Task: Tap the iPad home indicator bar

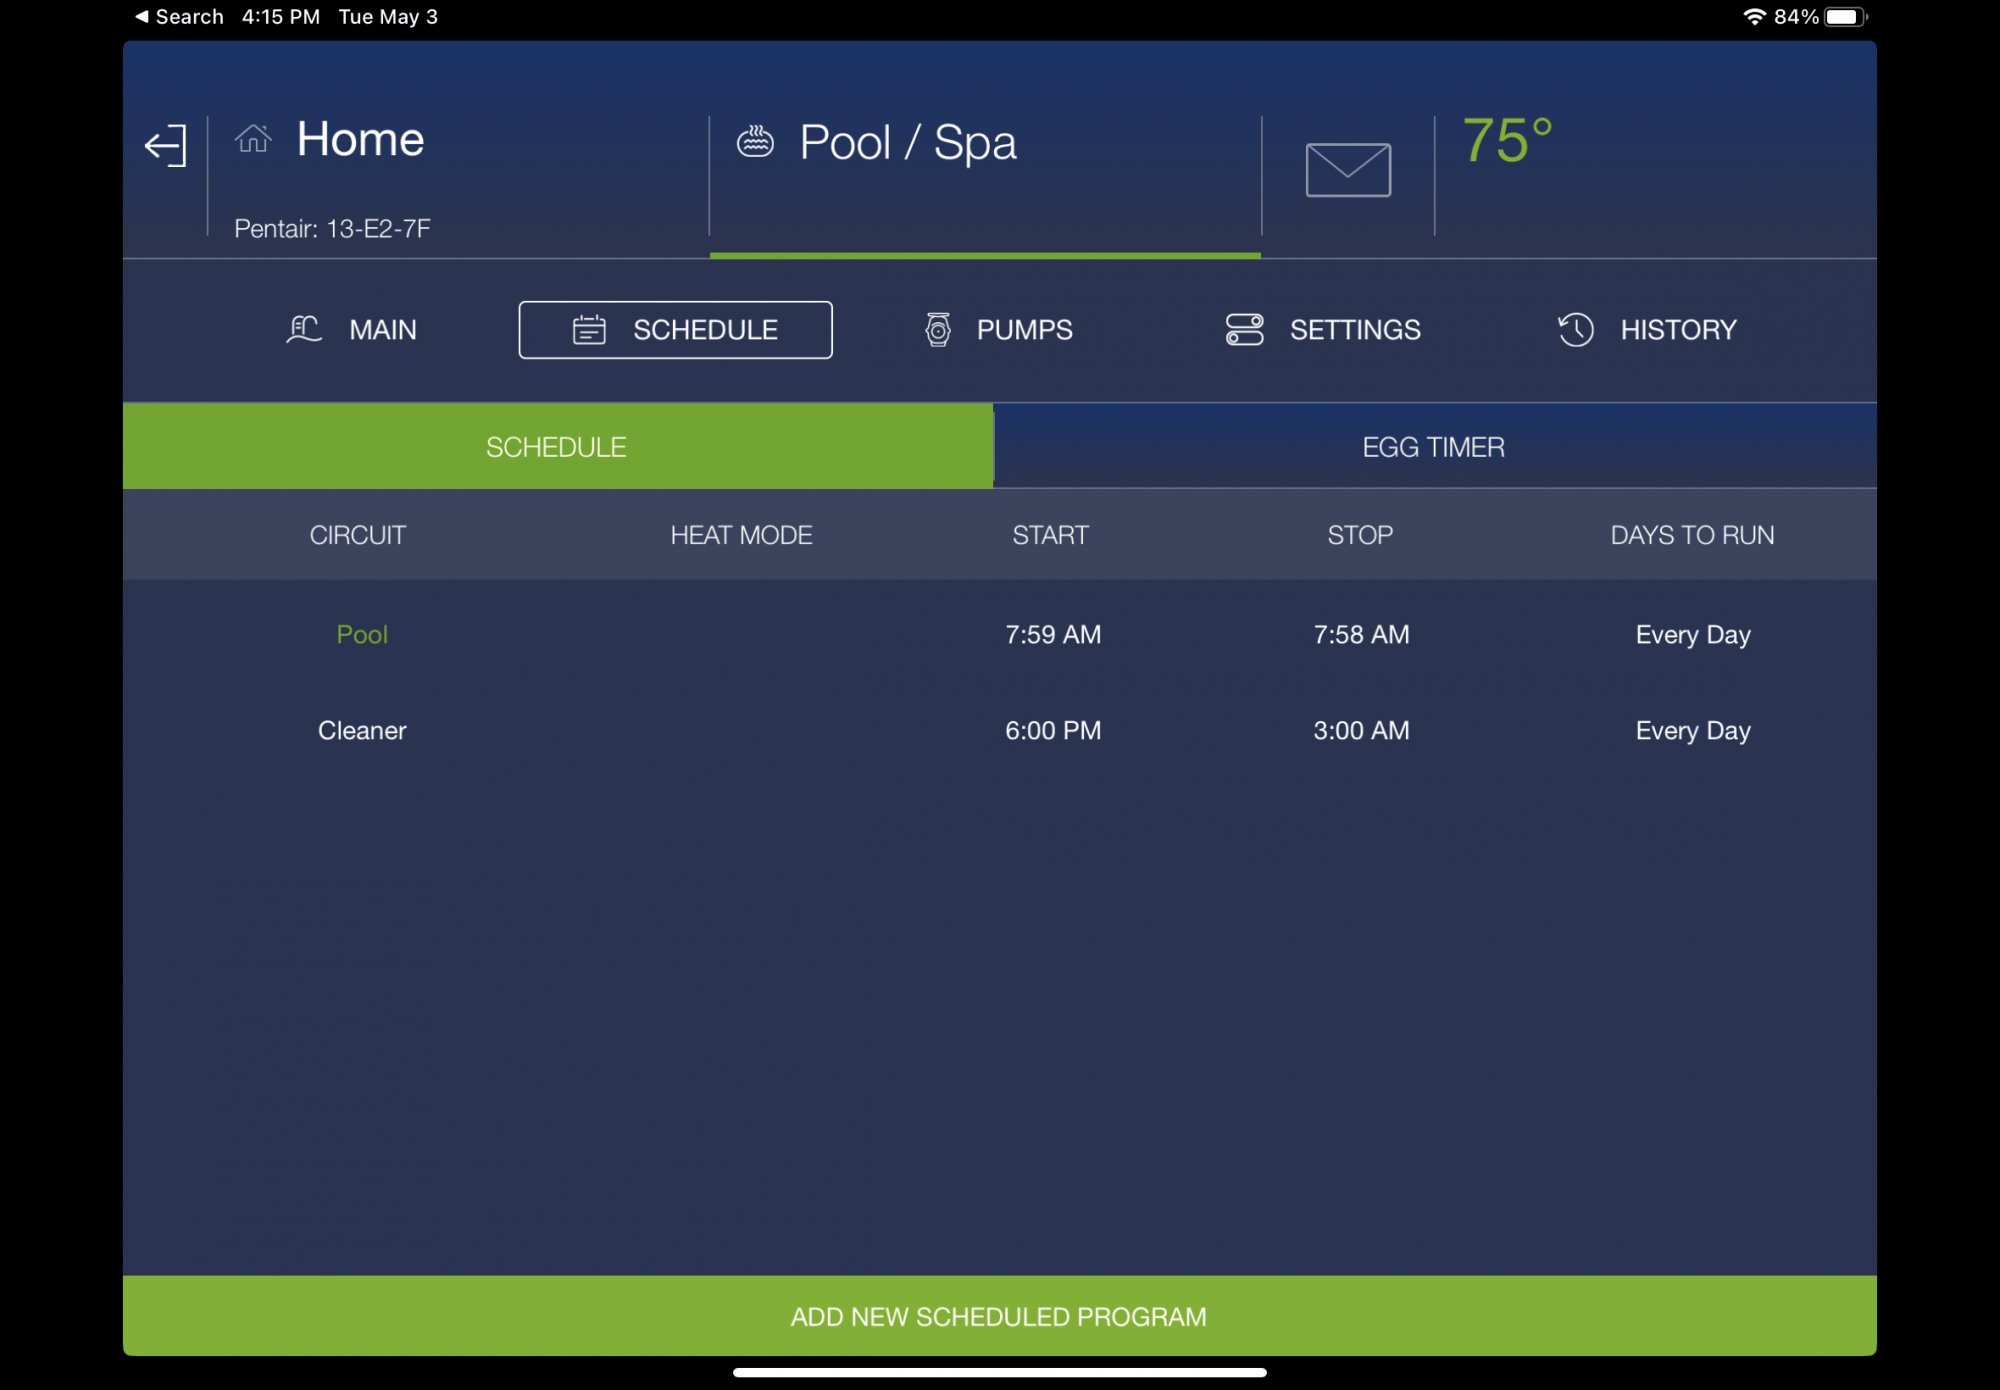Action: [999, 1372]
